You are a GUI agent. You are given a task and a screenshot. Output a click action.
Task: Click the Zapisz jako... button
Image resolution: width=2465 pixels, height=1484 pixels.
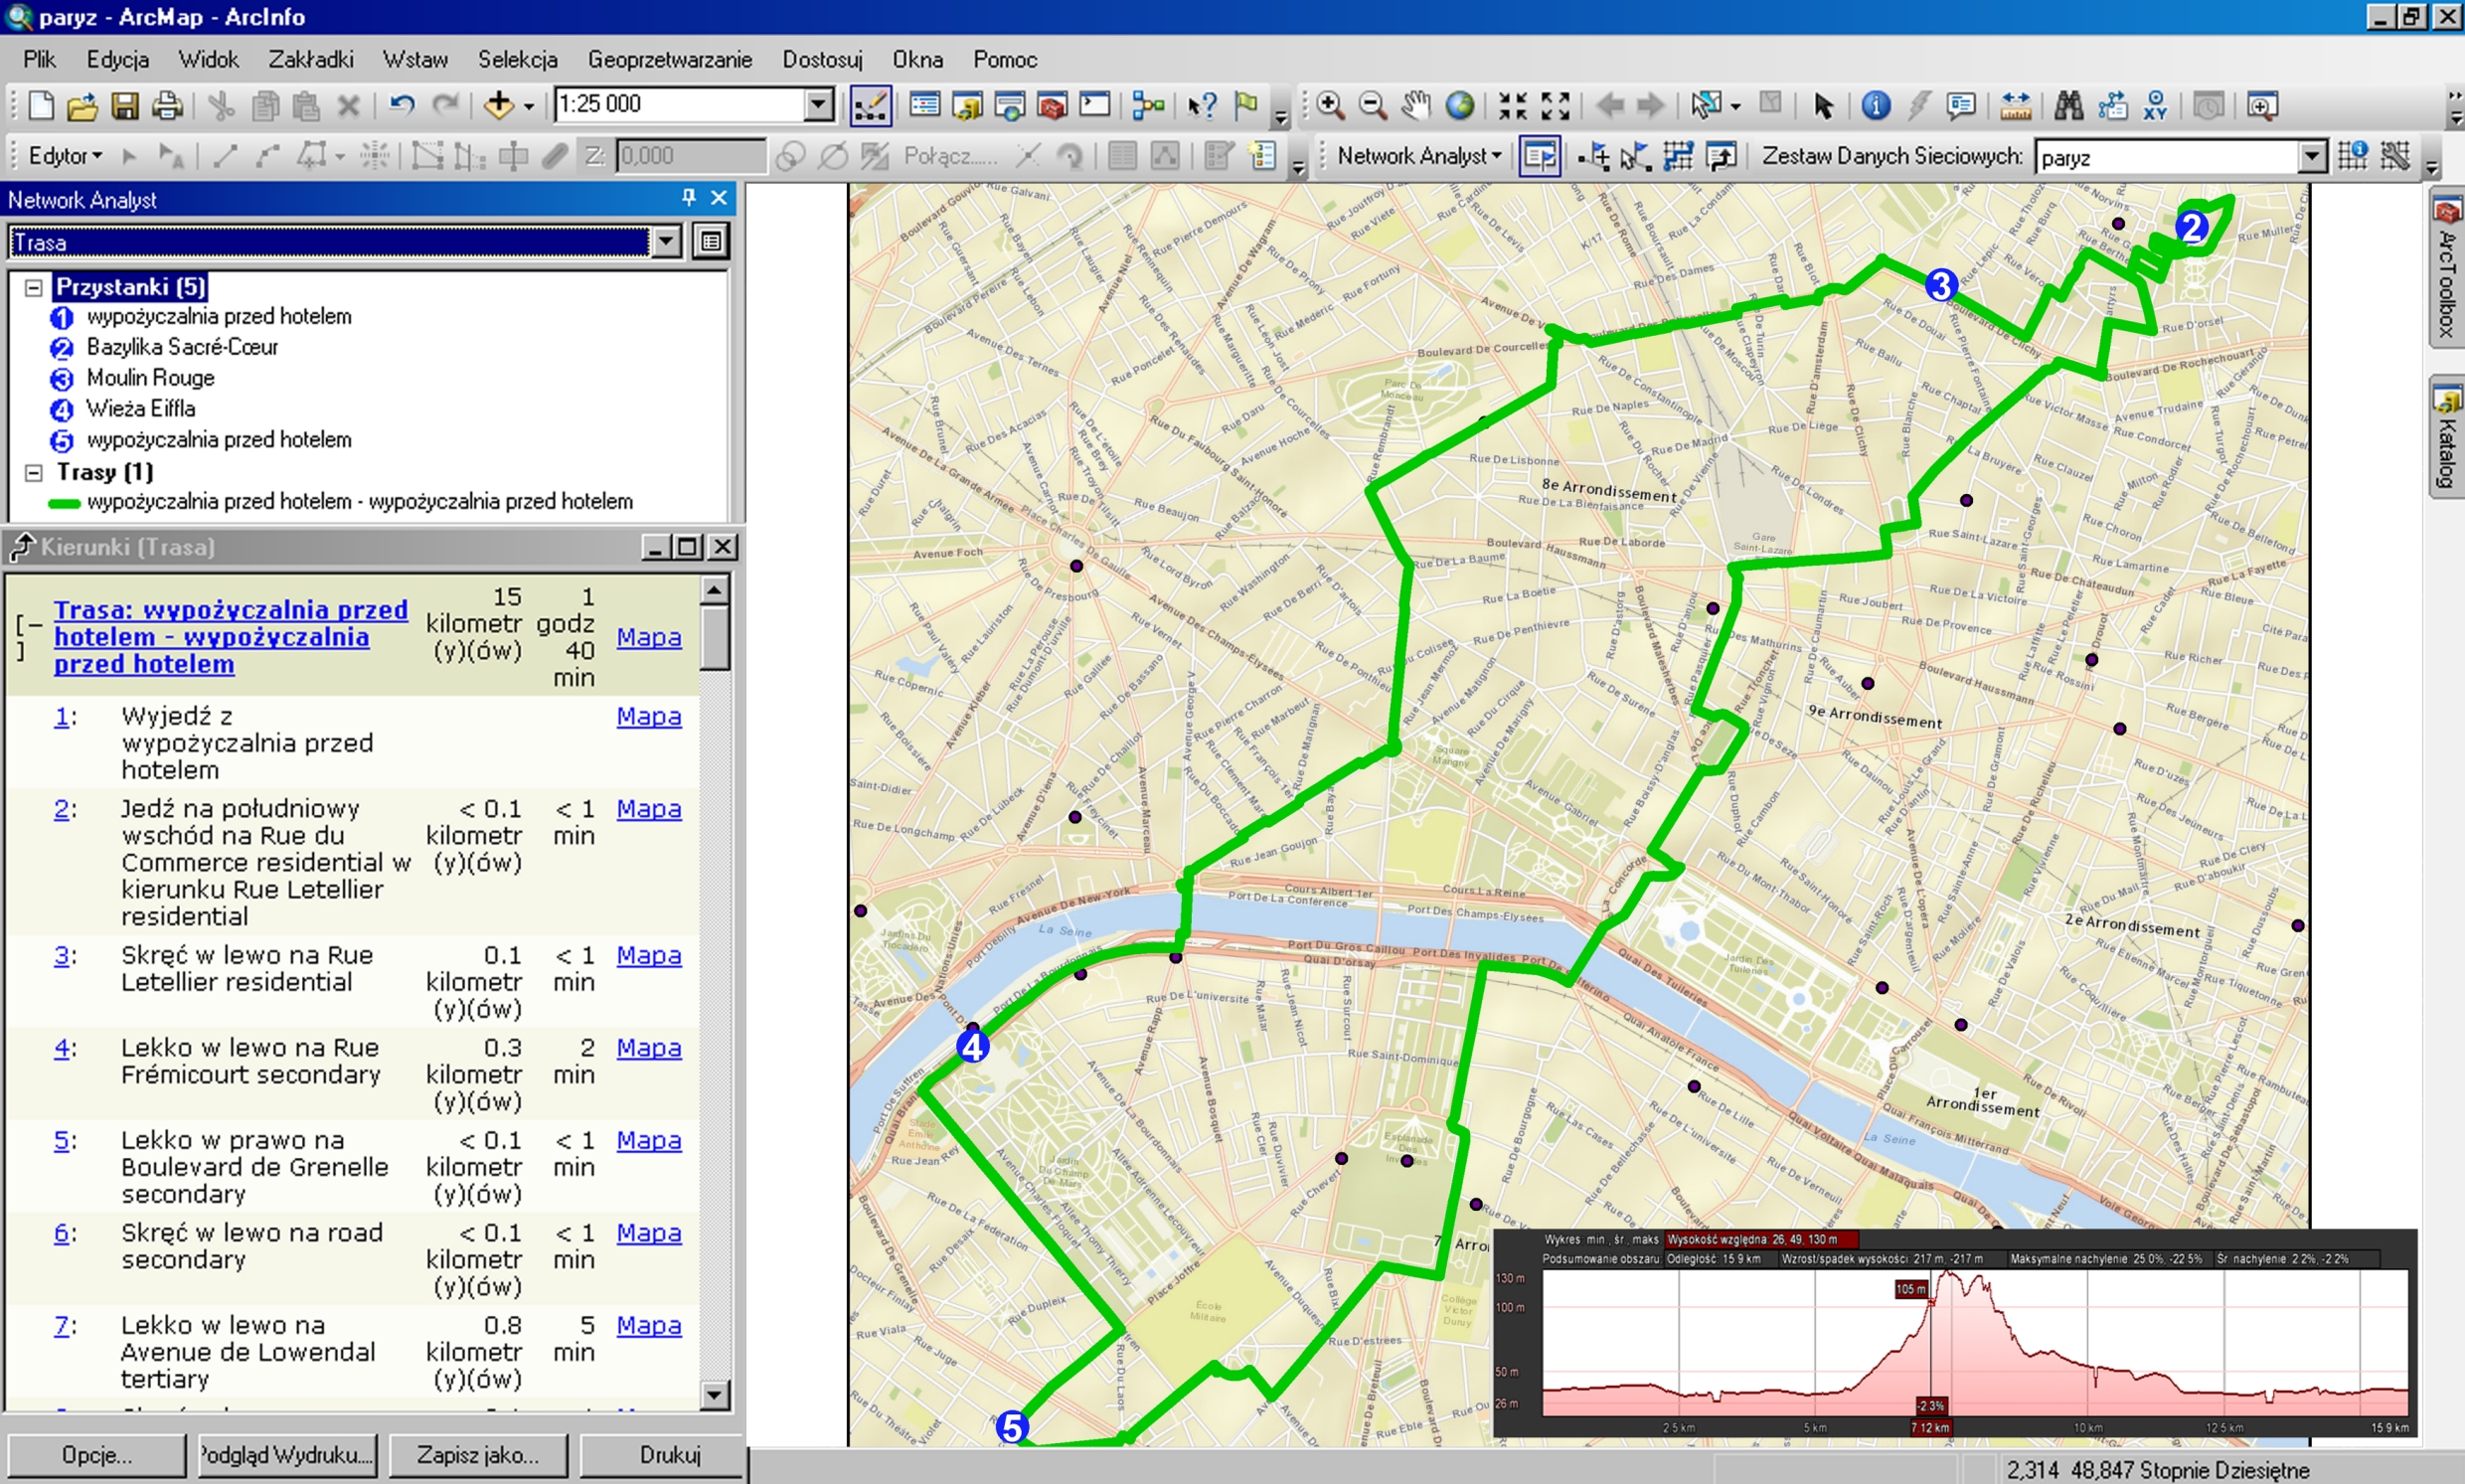[x=478, y=1455]
